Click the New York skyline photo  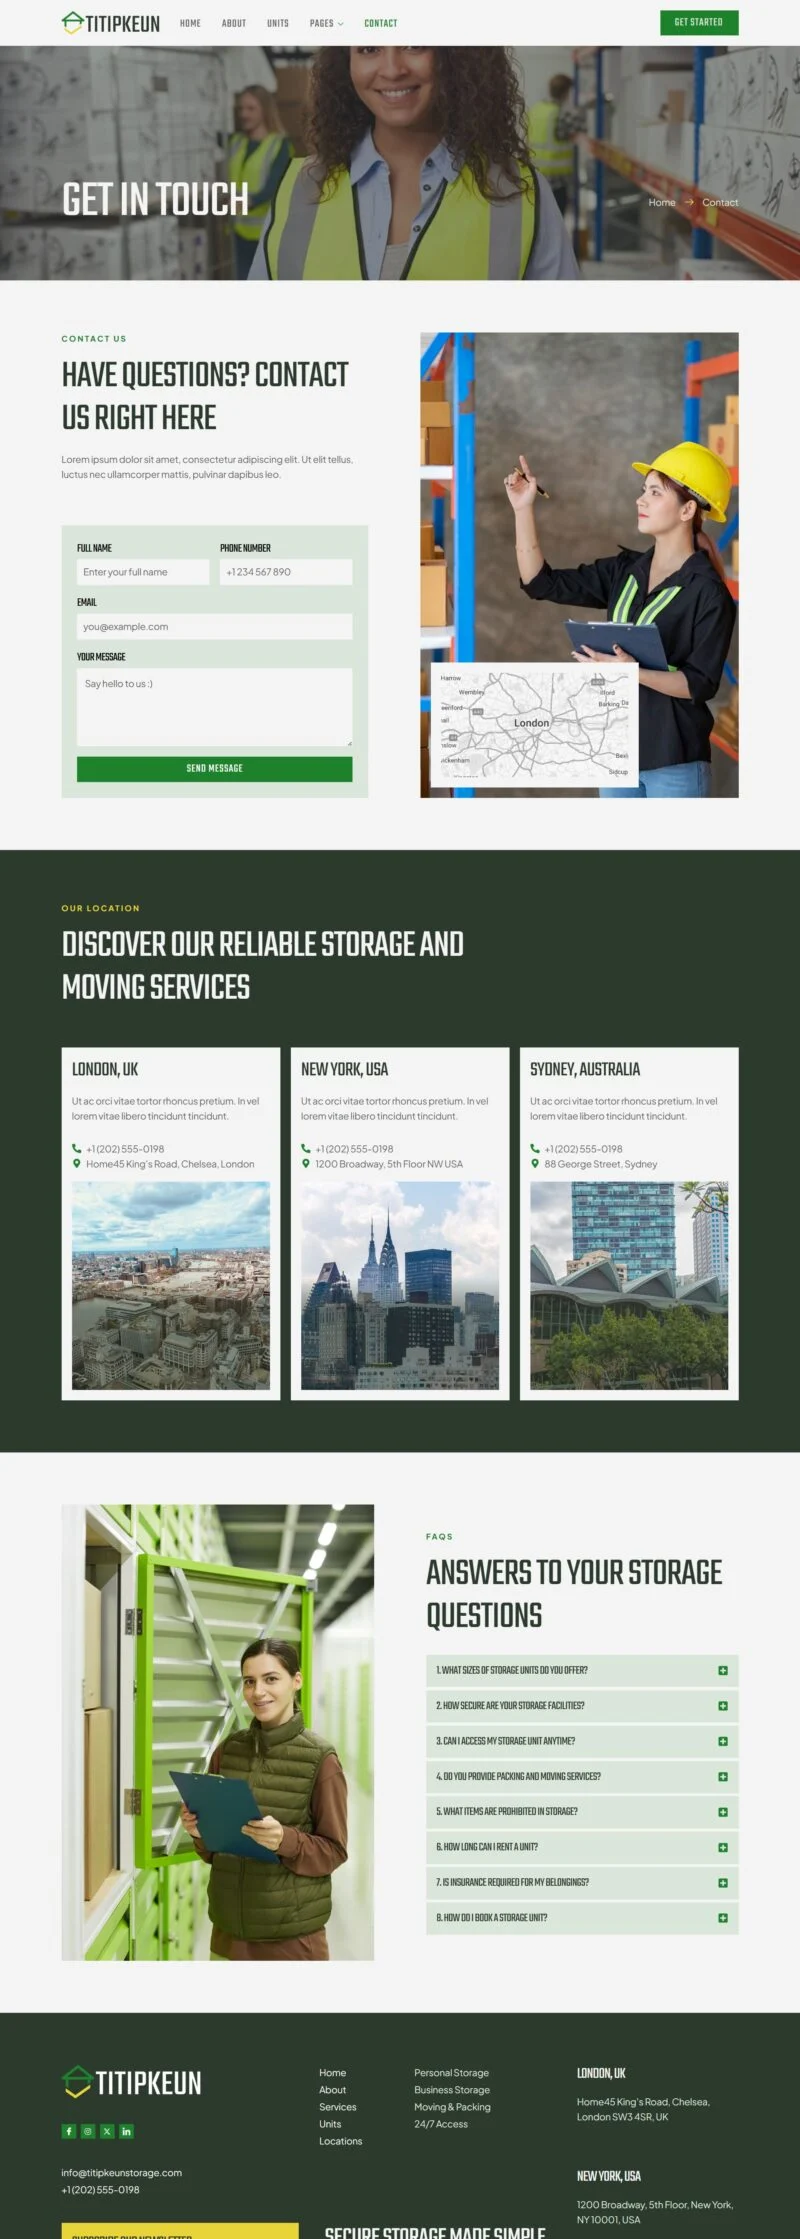point(400,1286)
